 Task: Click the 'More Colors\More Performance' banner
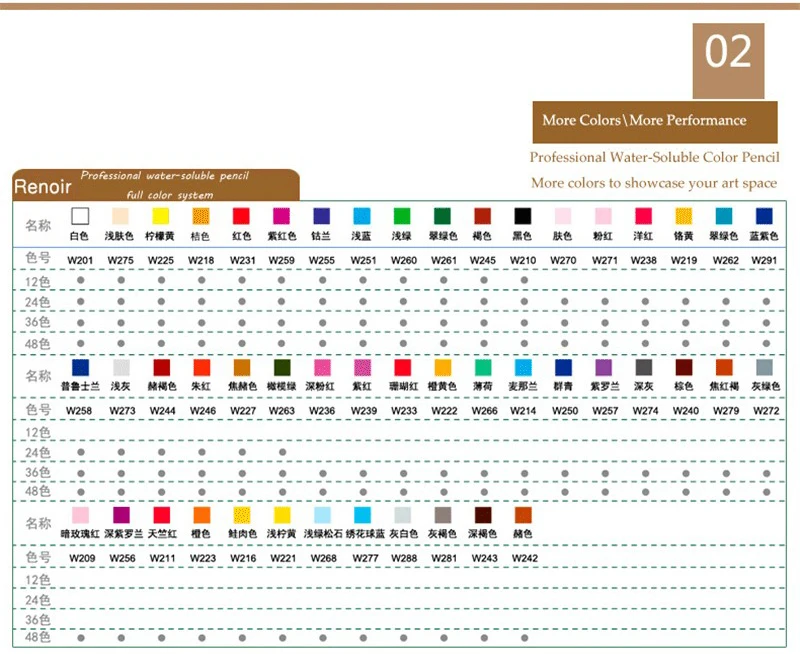(655, 121)
